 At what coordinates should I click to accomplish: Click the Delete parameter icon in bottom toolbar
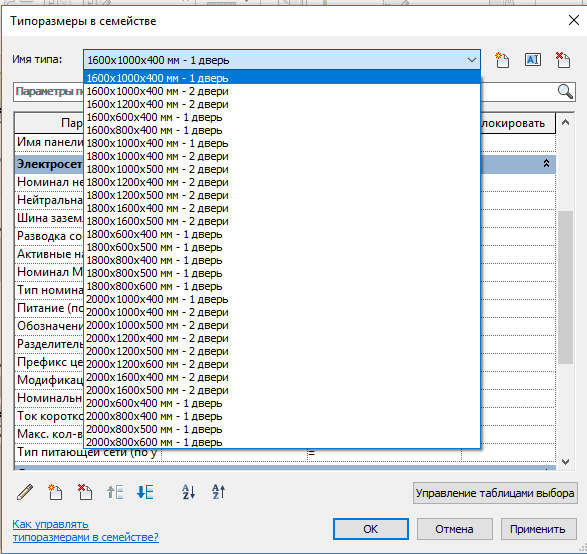click(x=85, y=492)
